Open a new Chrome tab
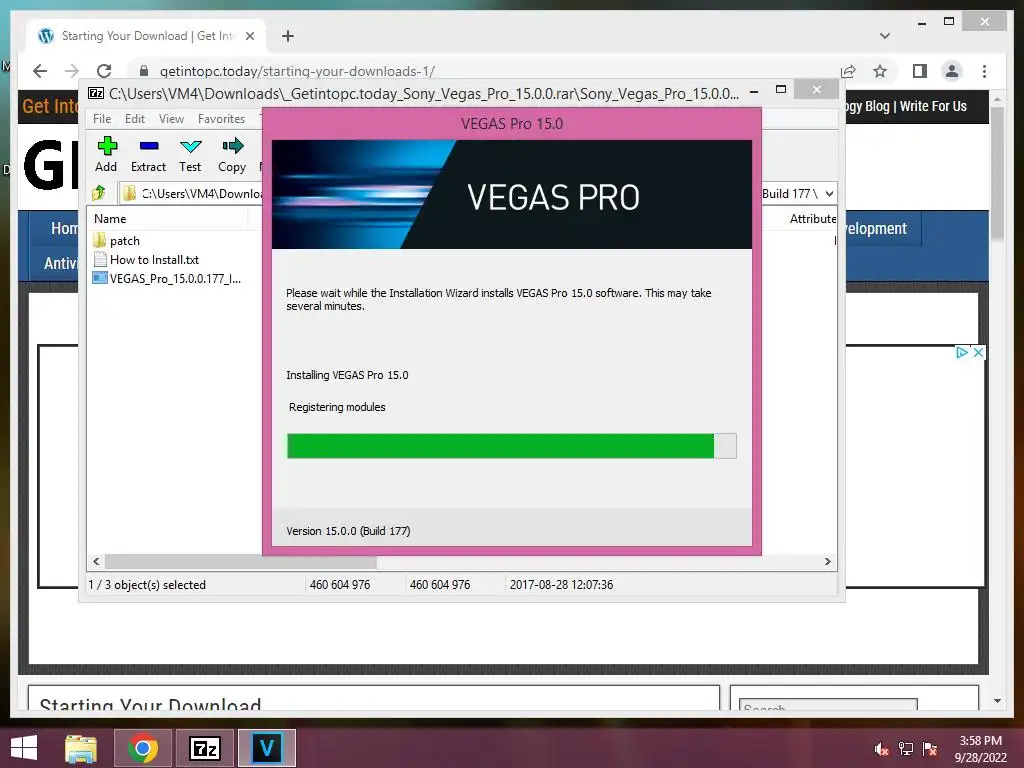The image size is (1024, 768). [288, 36]
